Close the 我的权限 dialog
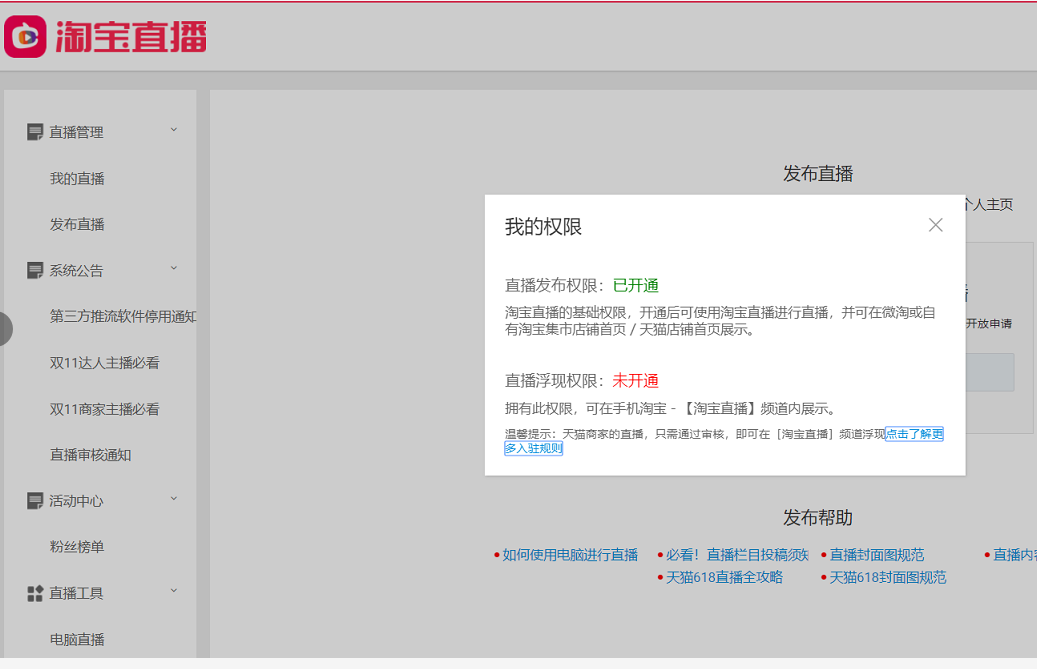Screen dimensions: 1037x669 pos(935,225)
